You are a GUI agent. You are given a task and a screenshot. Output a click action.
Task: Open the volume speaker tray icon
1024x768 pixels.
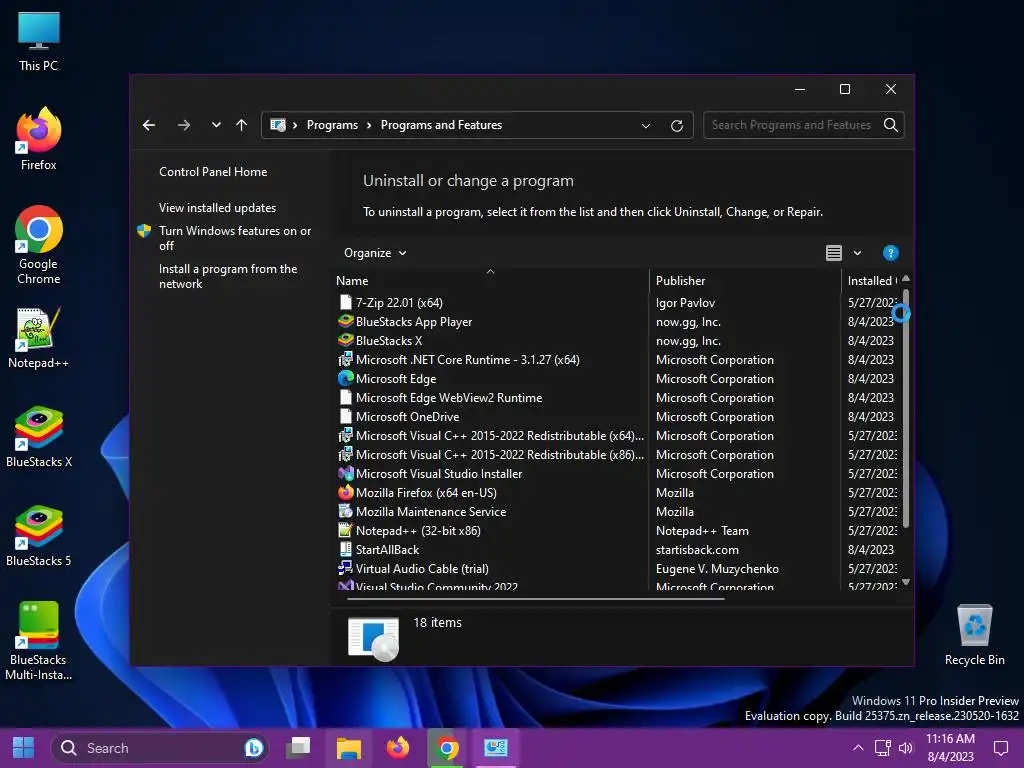coord(906,748)
